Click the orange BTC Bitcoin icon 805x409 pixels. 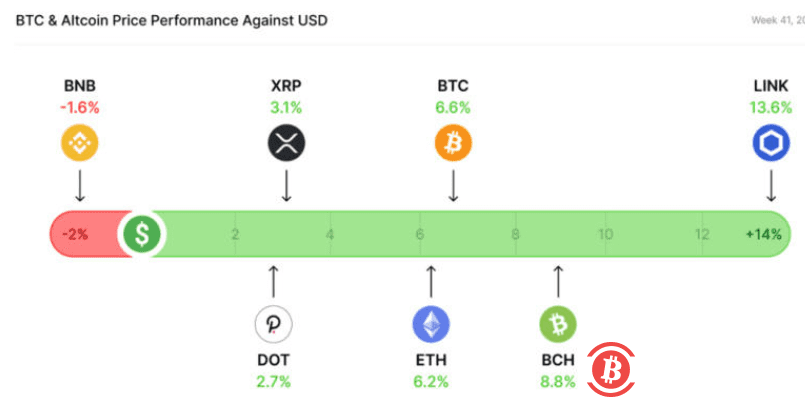tap(453, 144)
